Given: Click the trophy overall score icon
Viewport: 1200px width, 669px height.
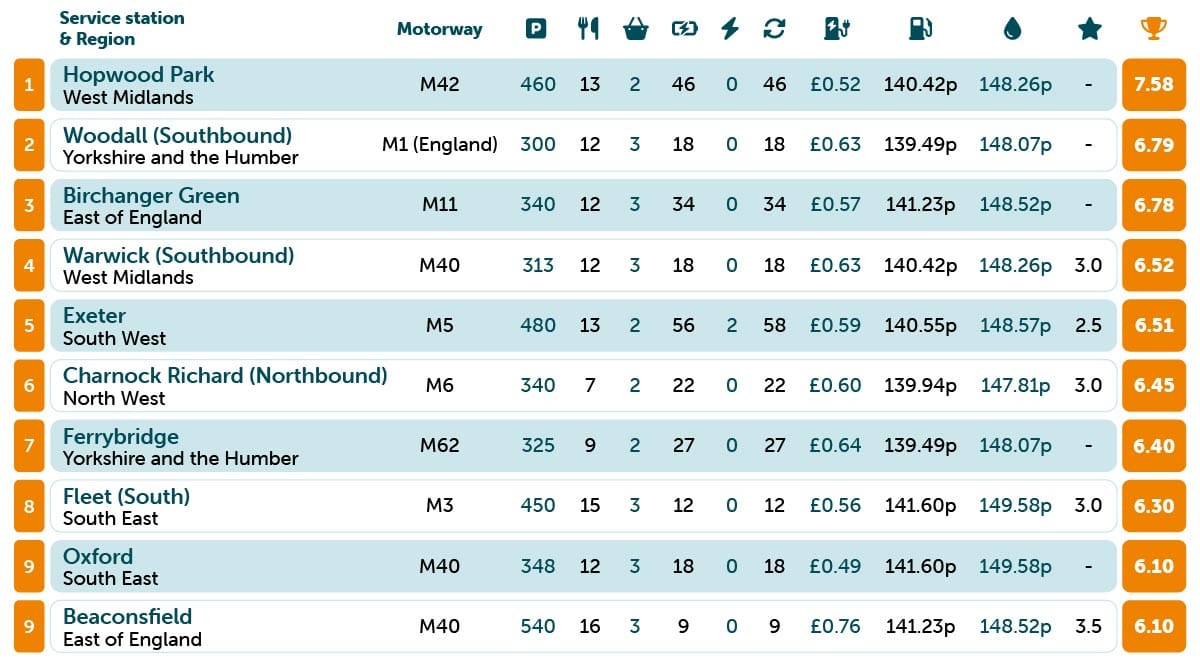Looking at the screenshot, I should (1154, 29).
